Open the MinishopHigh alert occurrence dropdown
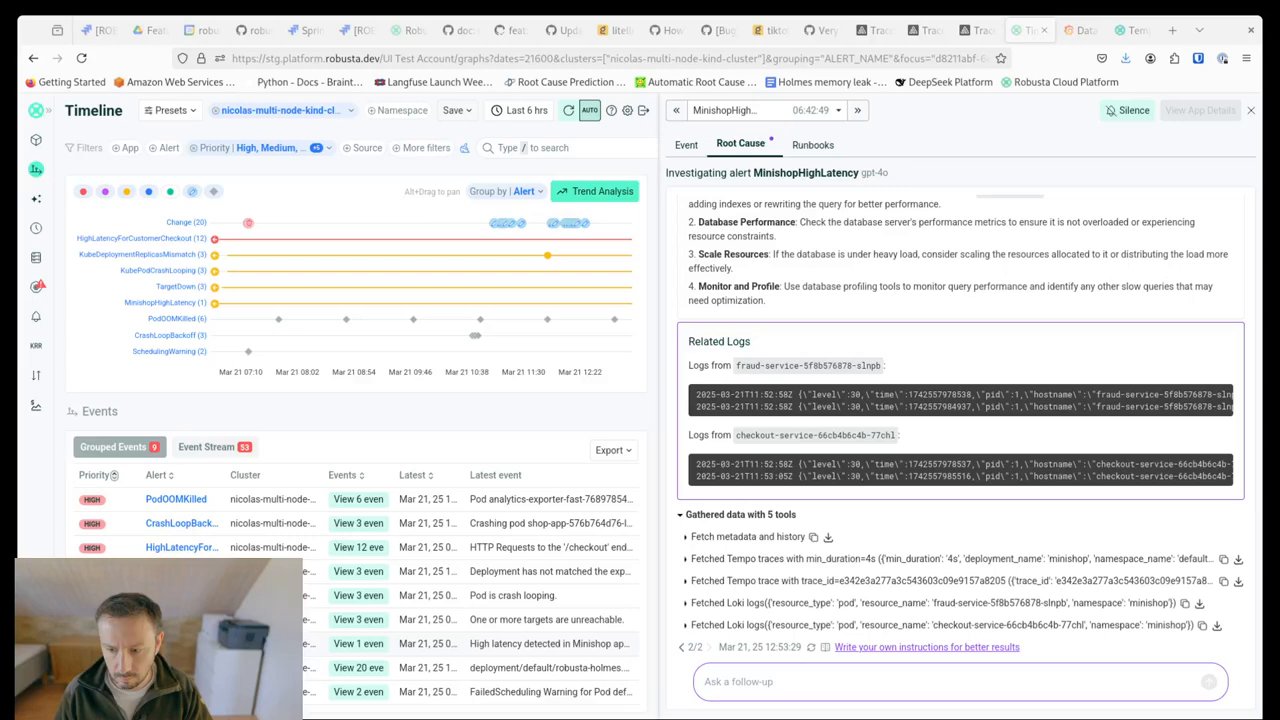The image size is (1280, 720). 767,110
